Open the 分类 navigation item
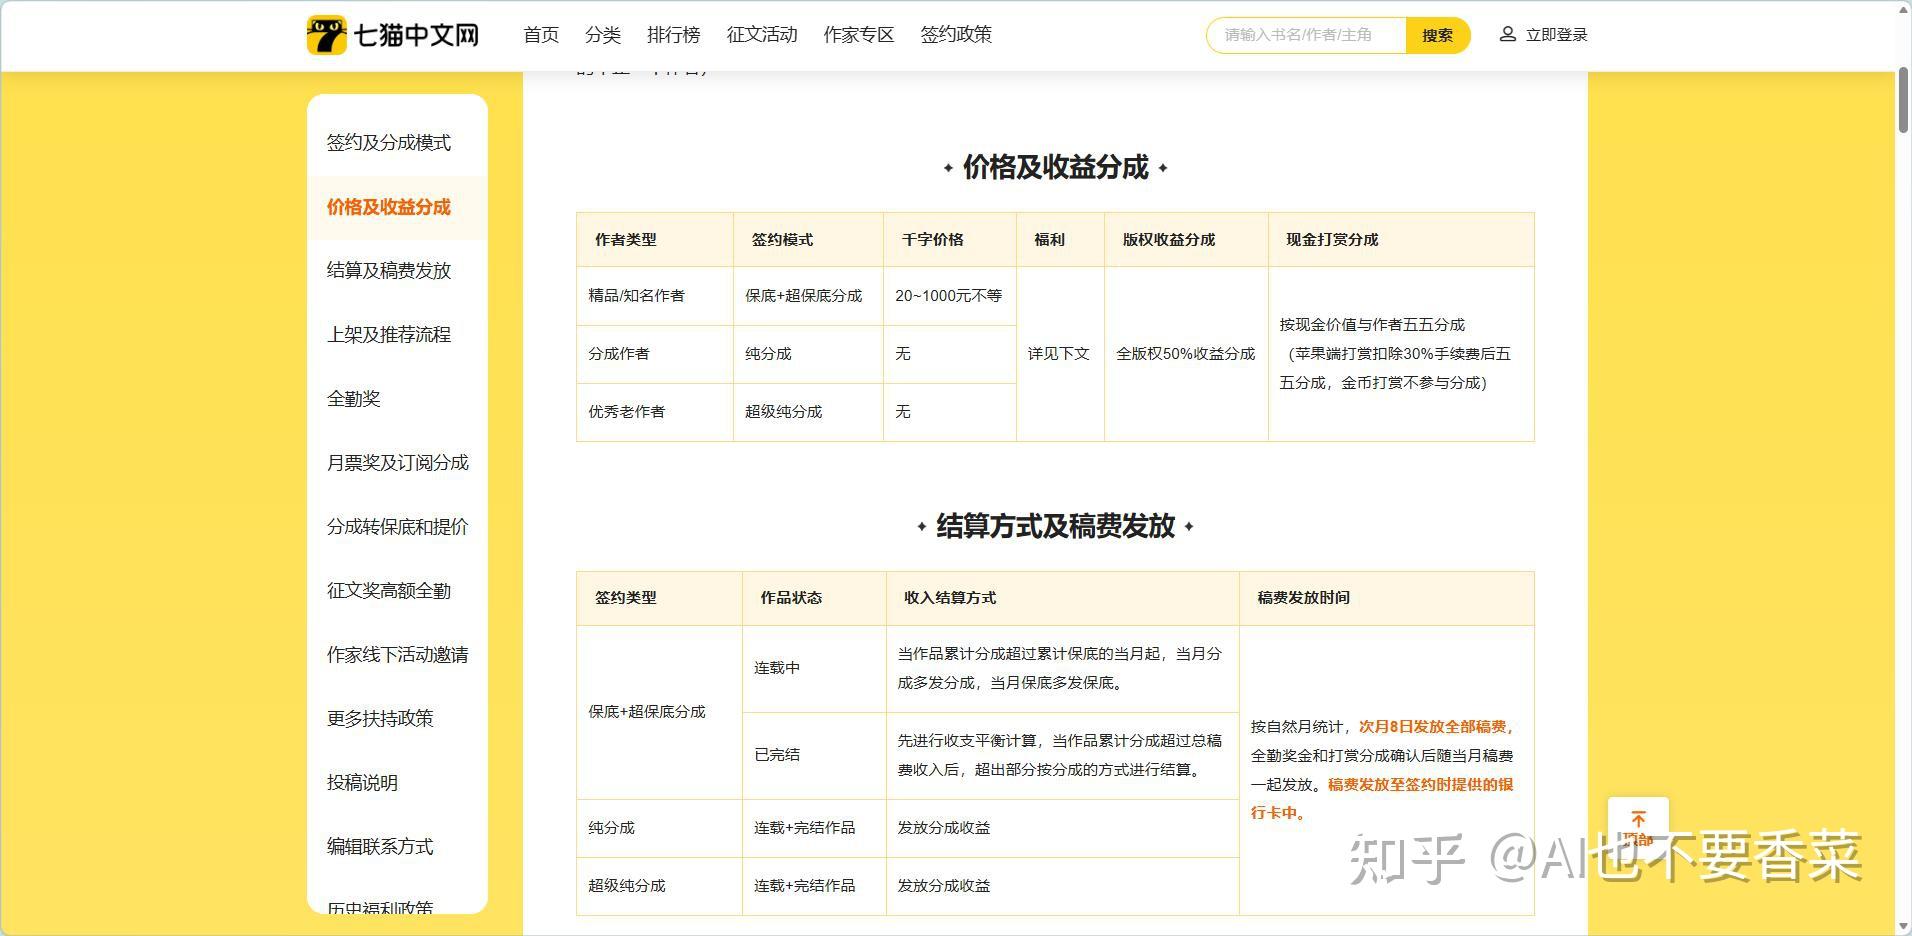This screenshot has width=1912, height=936. click(603, 35)
